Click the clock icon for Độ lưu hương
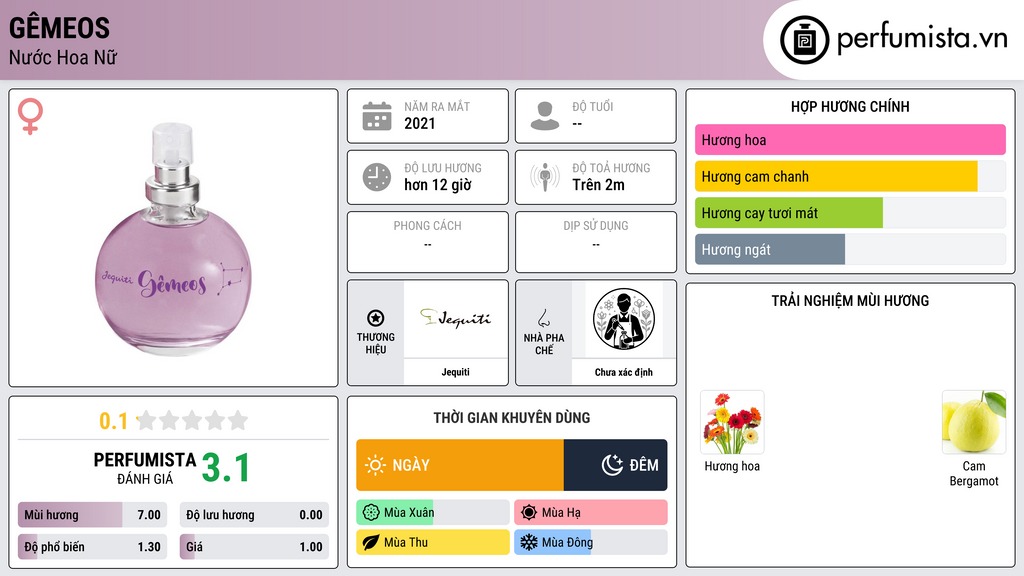The image size is (1024, 576). [x=377, y=177]
